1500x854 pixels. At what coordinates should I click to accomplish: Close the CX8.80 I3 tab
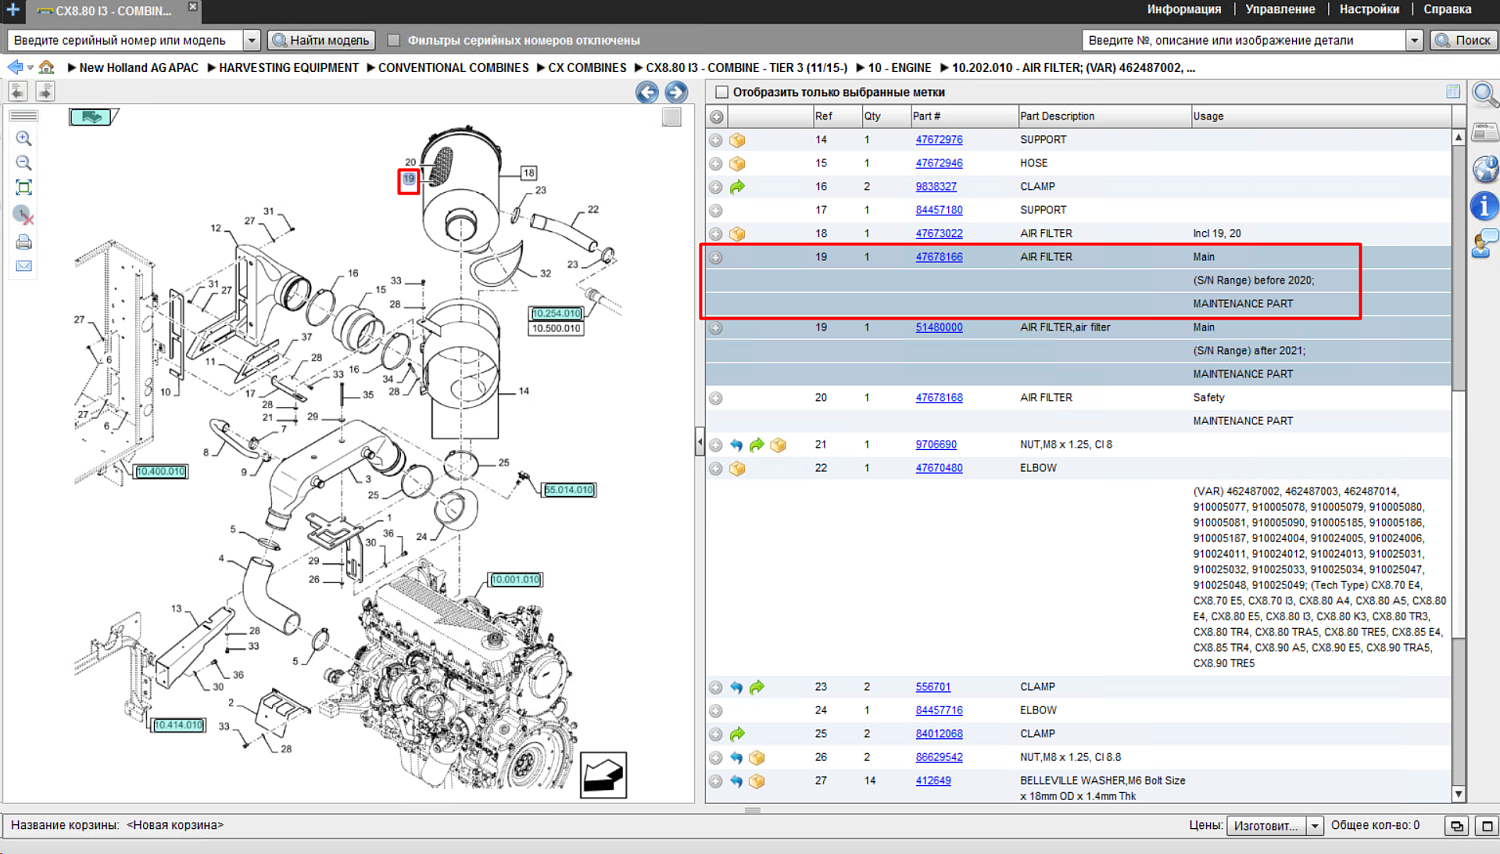(193, 8)
